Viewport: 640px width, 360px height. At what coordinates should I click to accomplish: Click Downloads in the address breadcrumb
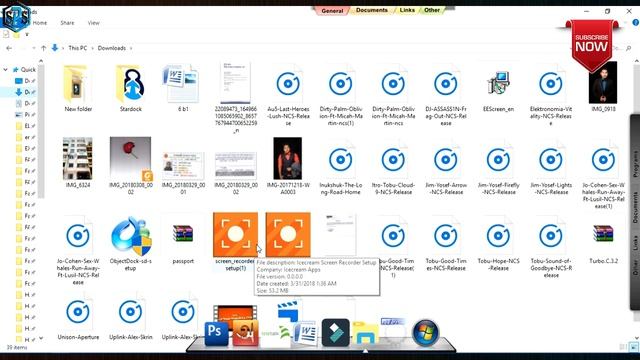[x=111, y=48]
